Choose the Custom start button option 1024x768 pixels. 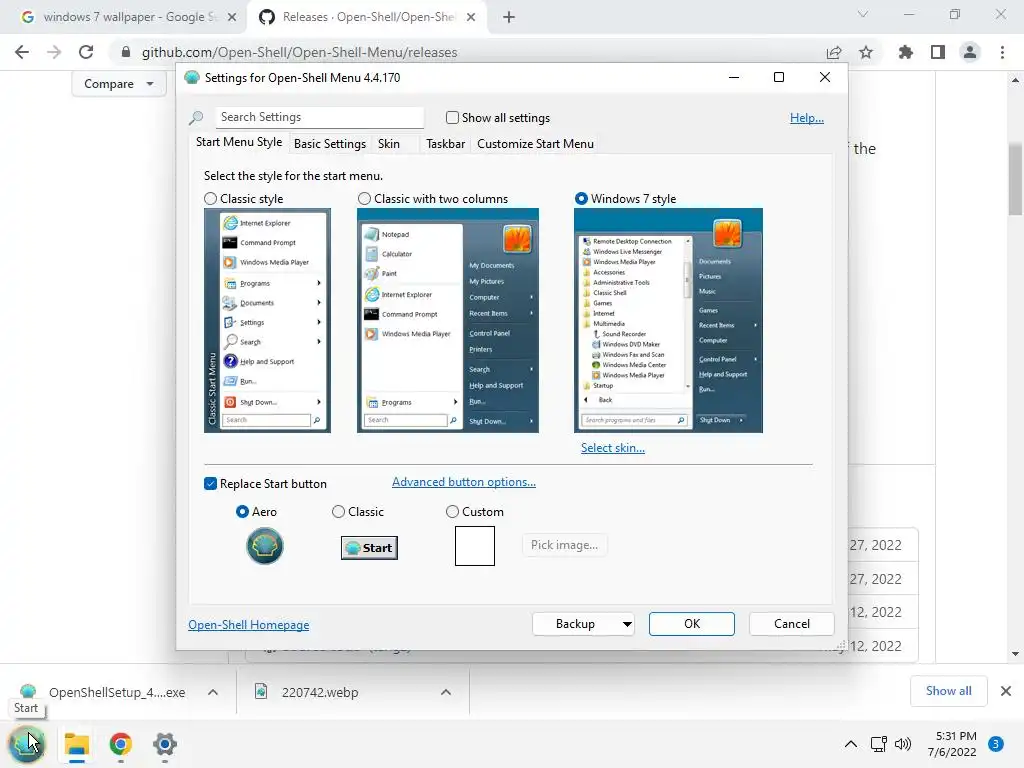[452, 512]
